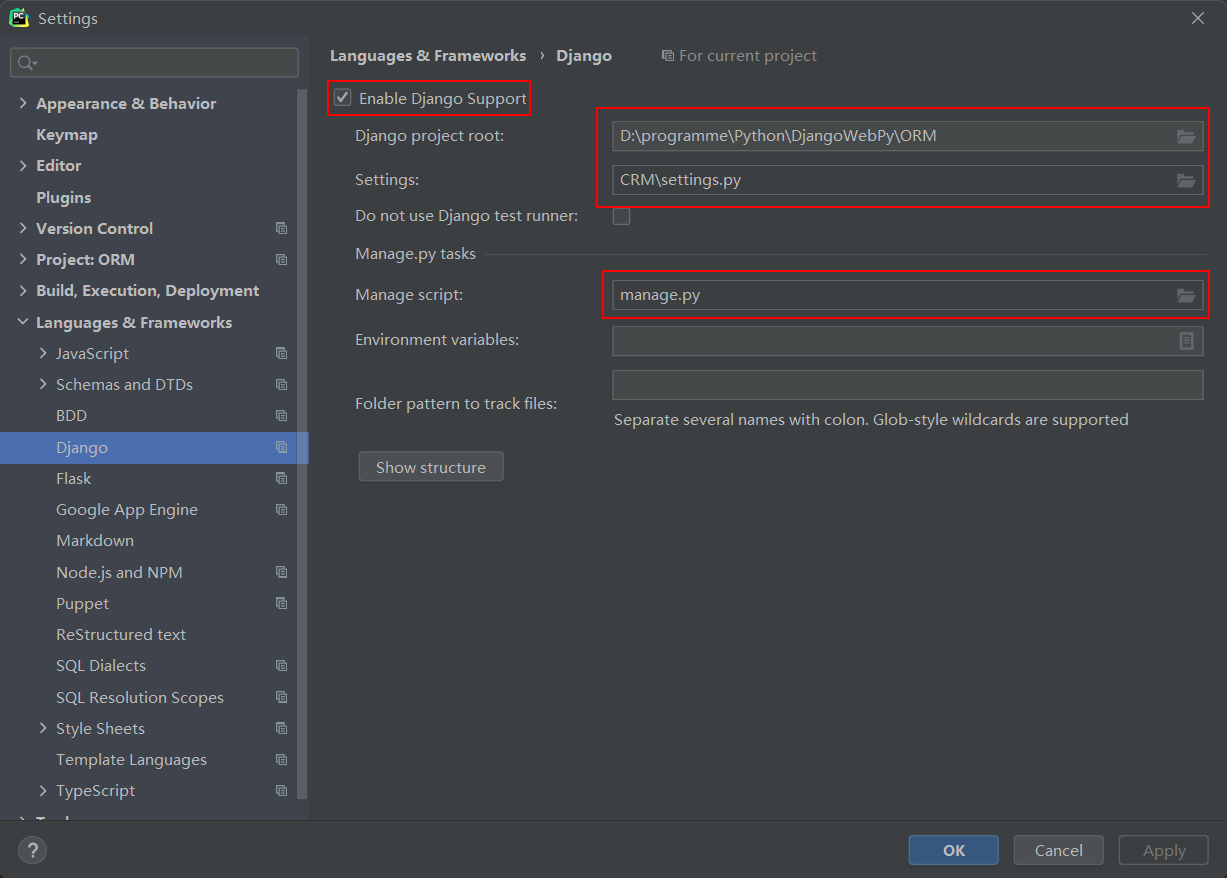This screenshot has height=878, width=1227.
Task: Browse for Manage script file
Action: point(1186,295)
